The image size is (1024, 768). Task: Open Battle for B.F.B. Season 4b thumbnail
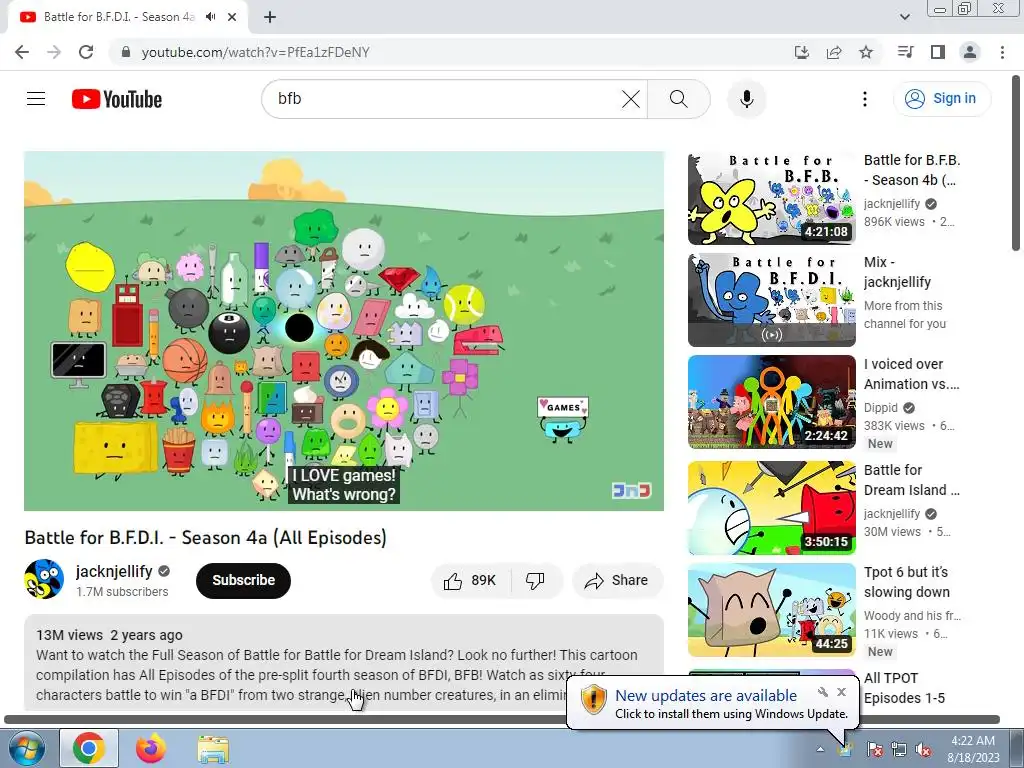(771, 198)
